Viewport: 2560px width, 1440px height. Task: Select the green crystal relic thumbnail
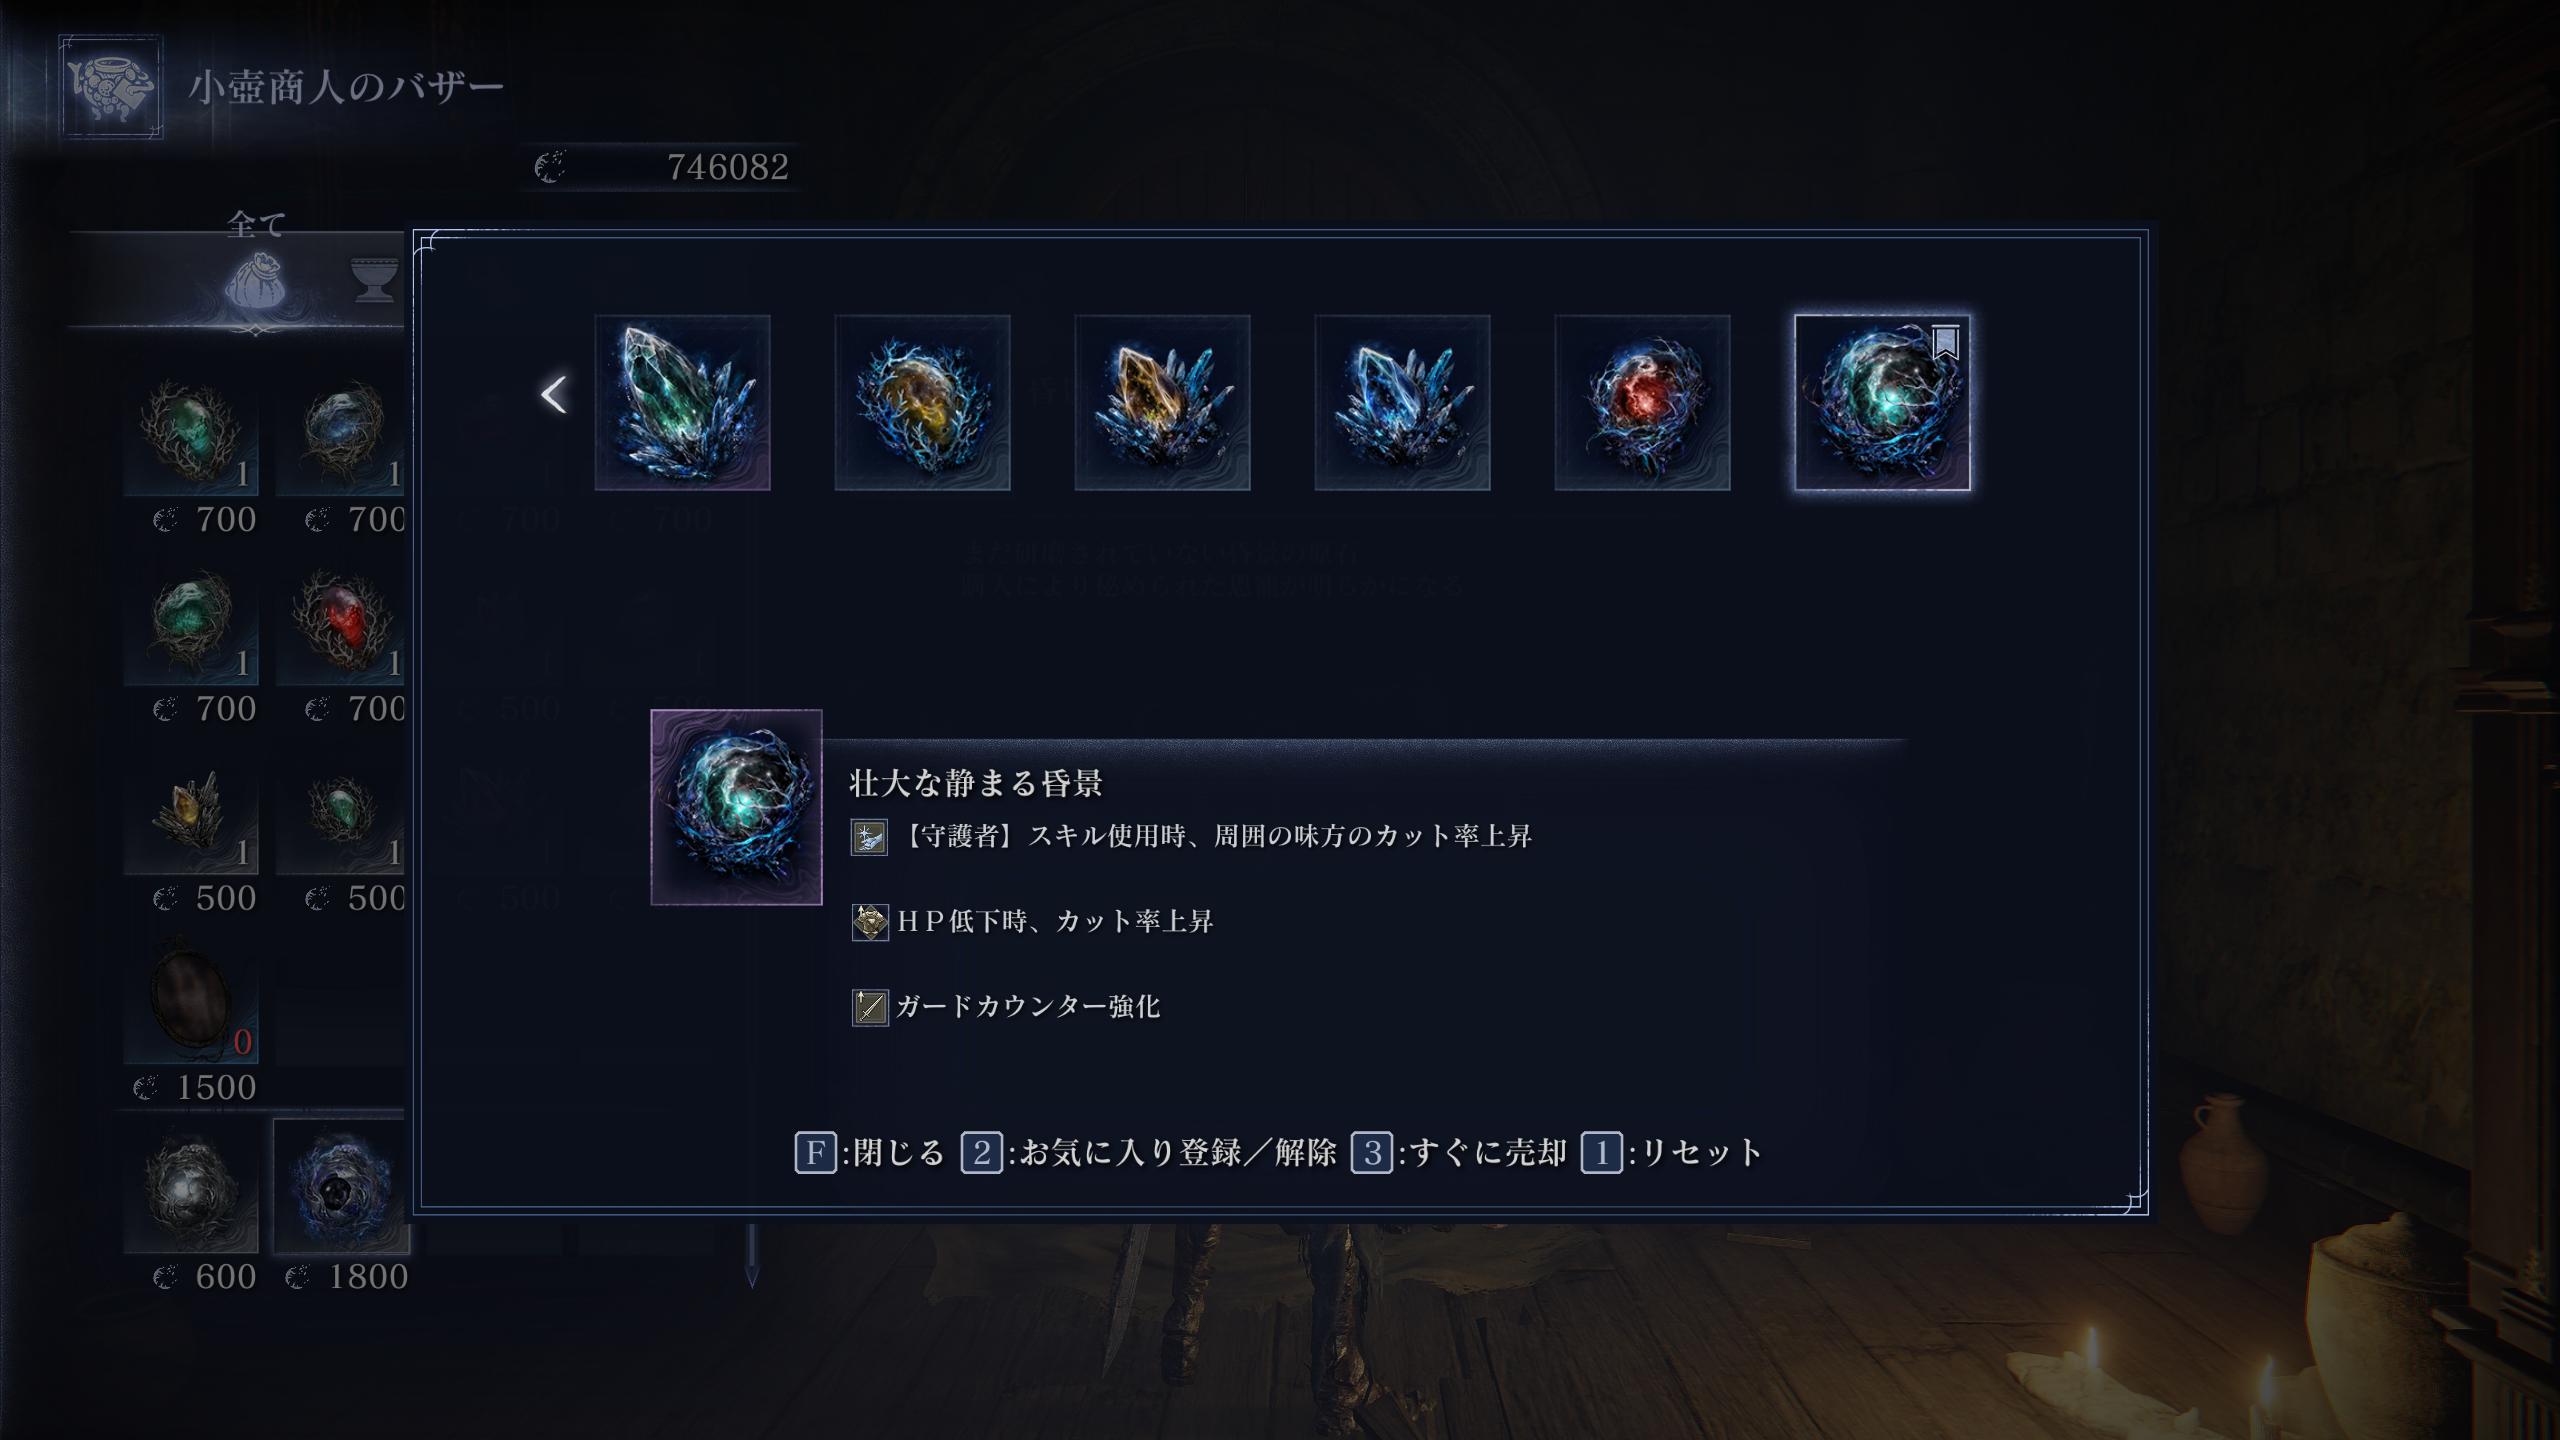pos(682,403)
